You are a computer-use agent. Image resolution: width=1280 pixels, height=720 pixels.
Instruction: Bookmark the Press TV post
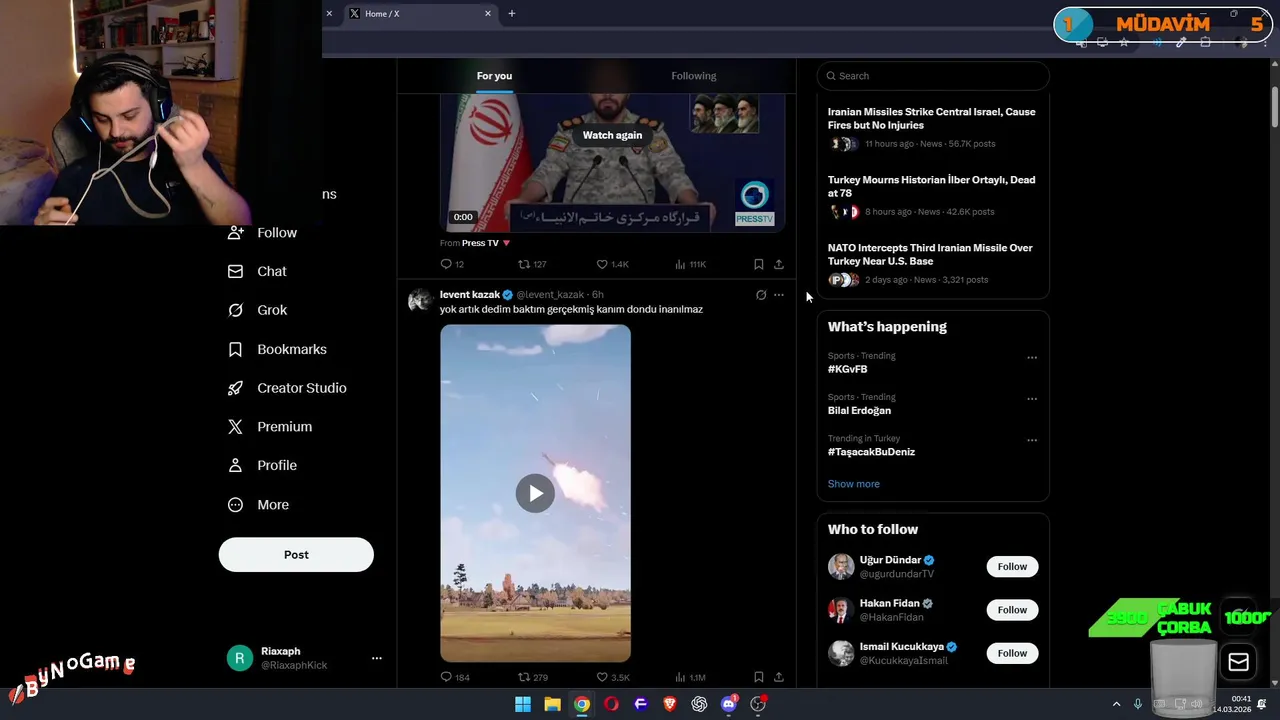[759, 264]
